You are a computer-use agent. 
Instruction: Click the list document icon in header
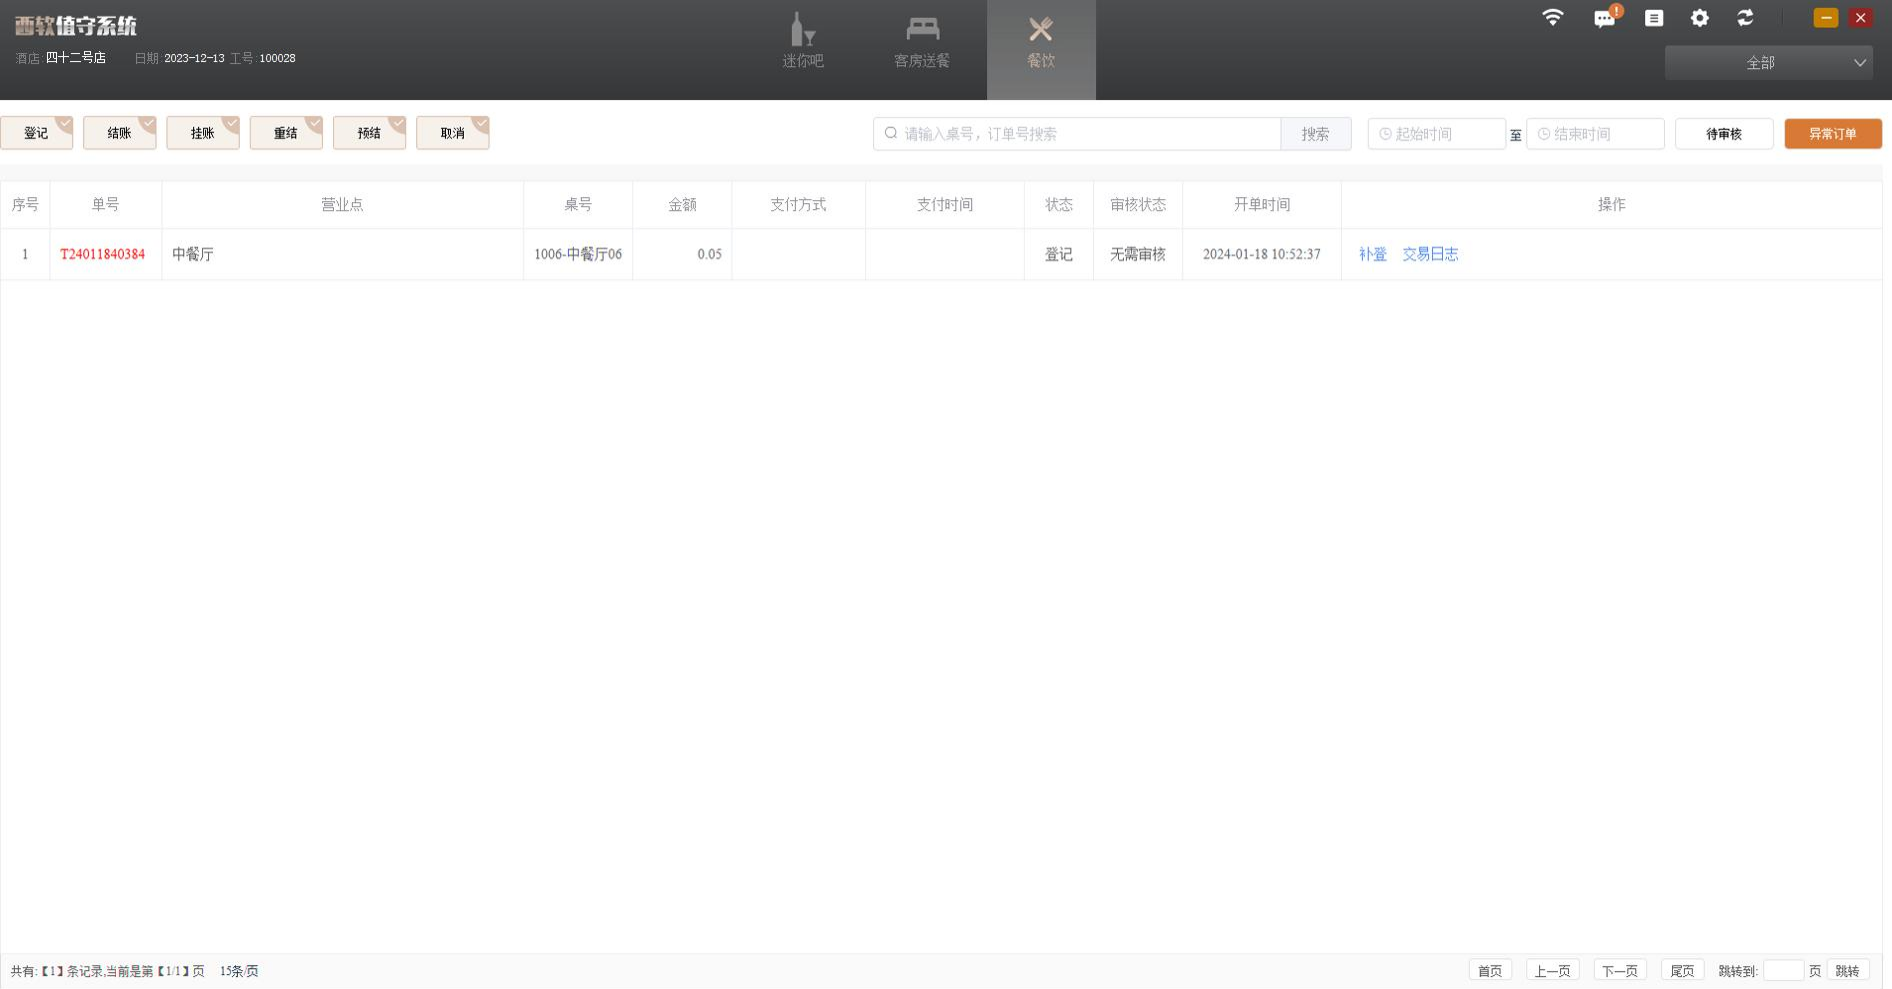click(x=1654, y=18)
